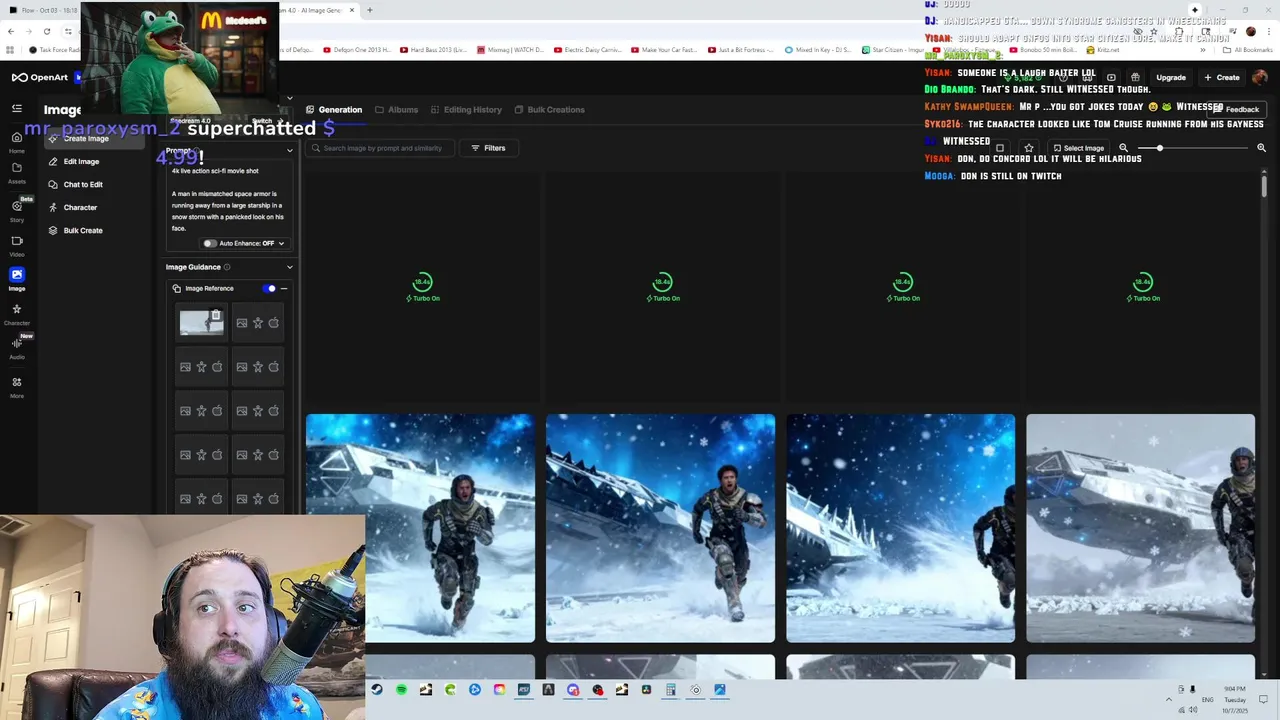
Task: Collapse the sidebar with the menu icon
Action: 17,108
